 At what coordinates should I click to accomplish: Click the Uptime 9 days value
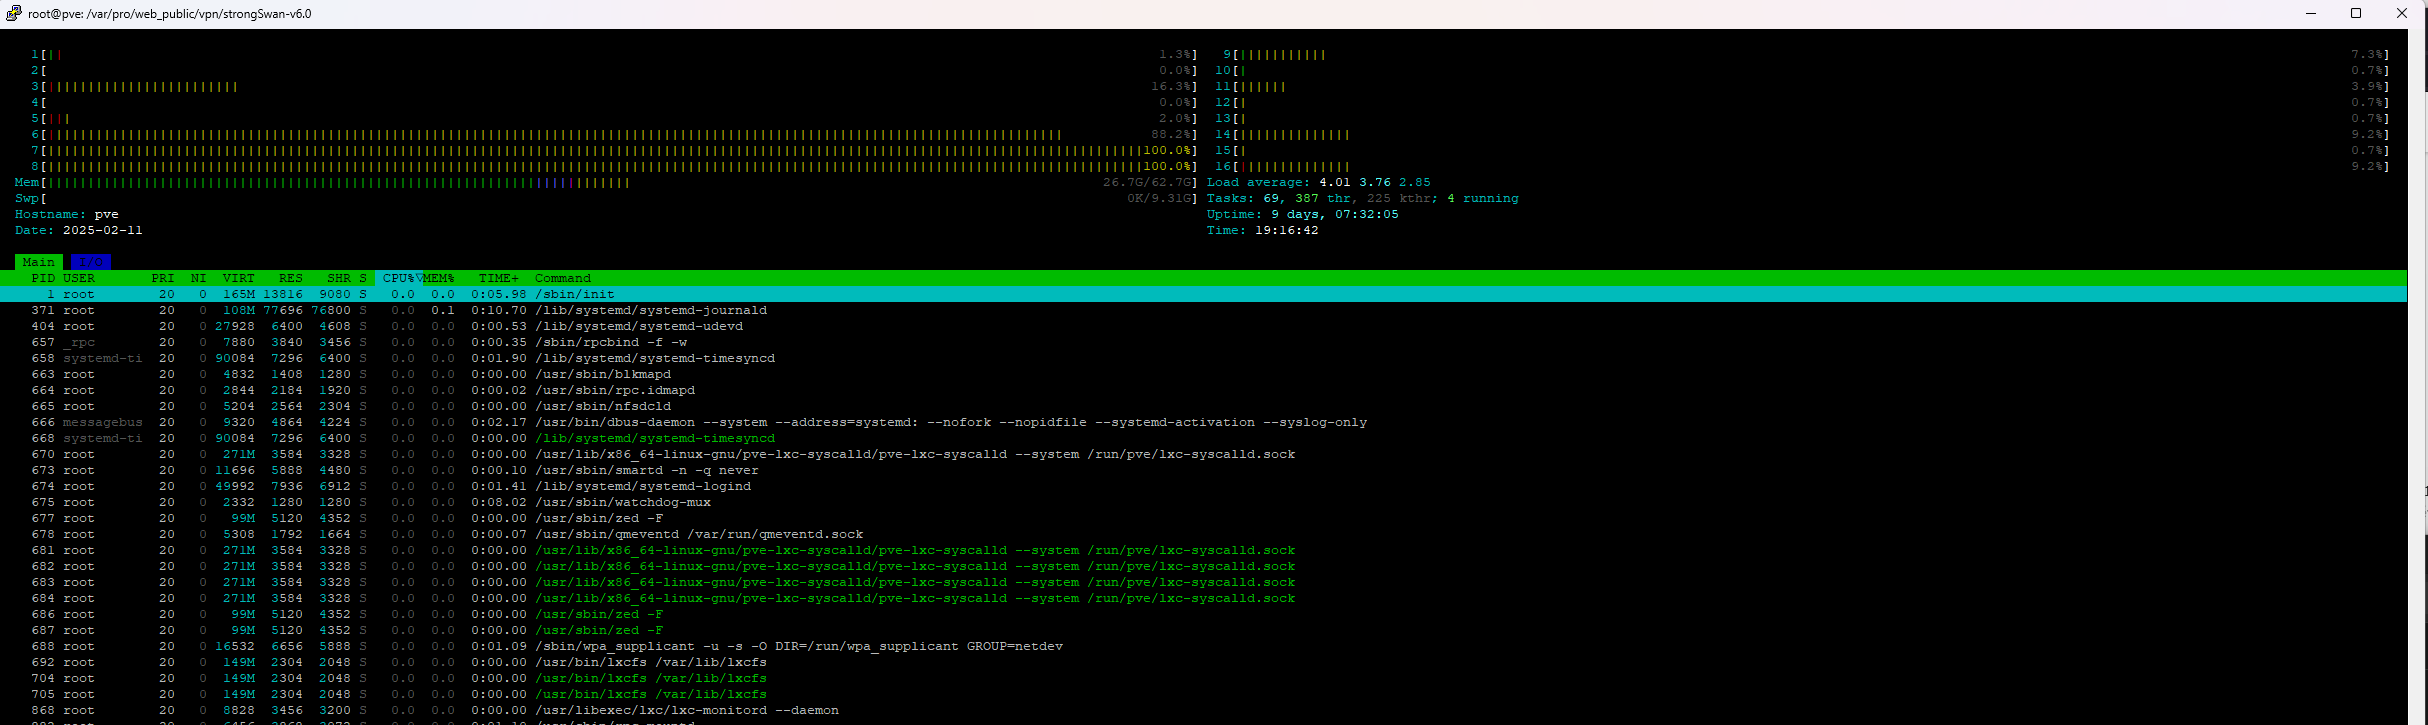pyautogui.click(x=1335, y=214)
